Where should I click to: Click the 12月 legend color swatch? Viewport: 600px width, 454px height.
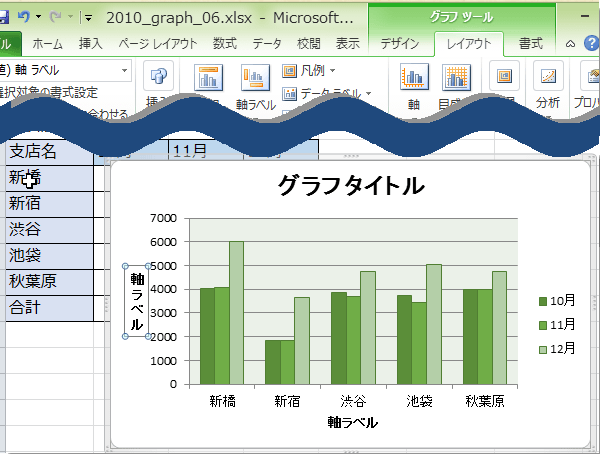click(543, 349)
